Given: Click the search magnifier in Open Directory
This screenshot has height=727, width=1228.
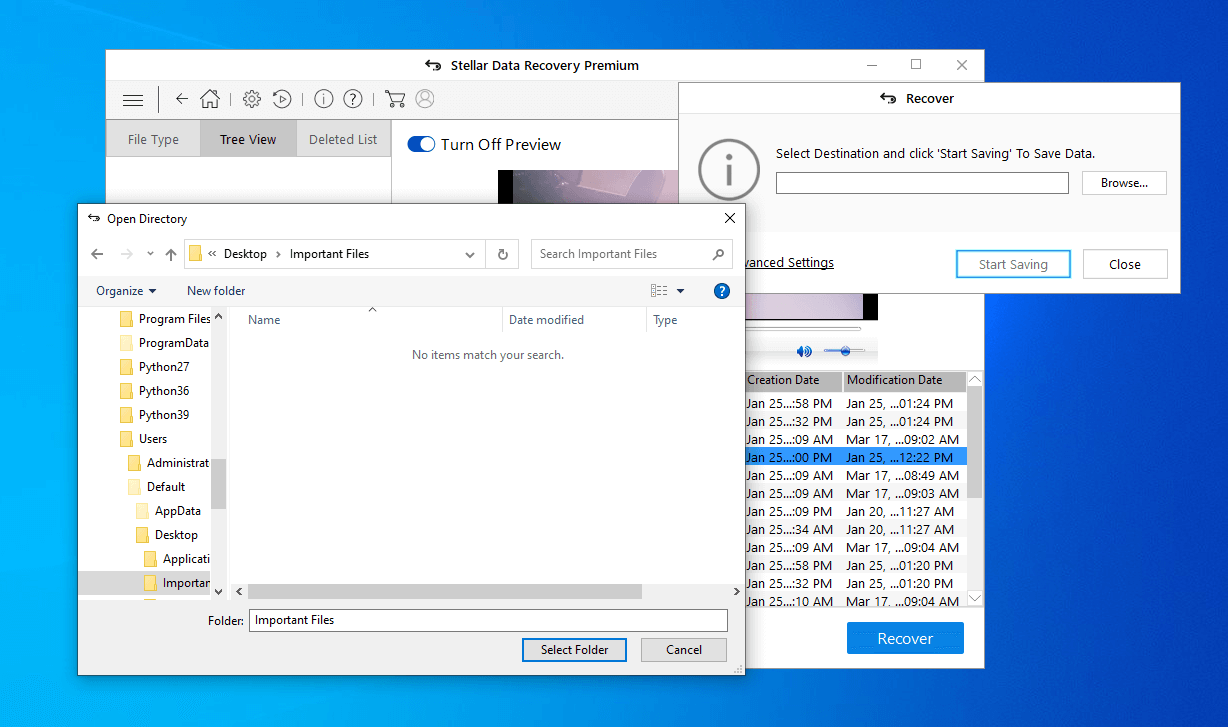Looking at the screenshot, I should [718, 254].
